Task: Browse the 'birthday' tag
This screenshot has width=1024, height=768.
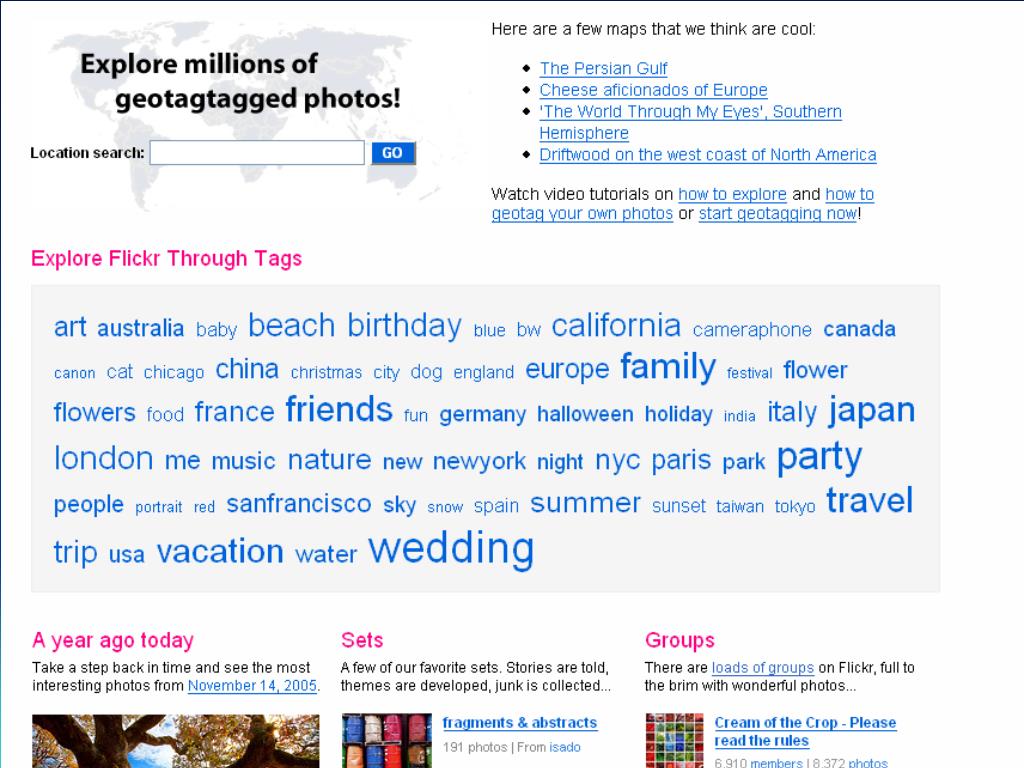Action: pyautogui.click(x=404, y=326)
